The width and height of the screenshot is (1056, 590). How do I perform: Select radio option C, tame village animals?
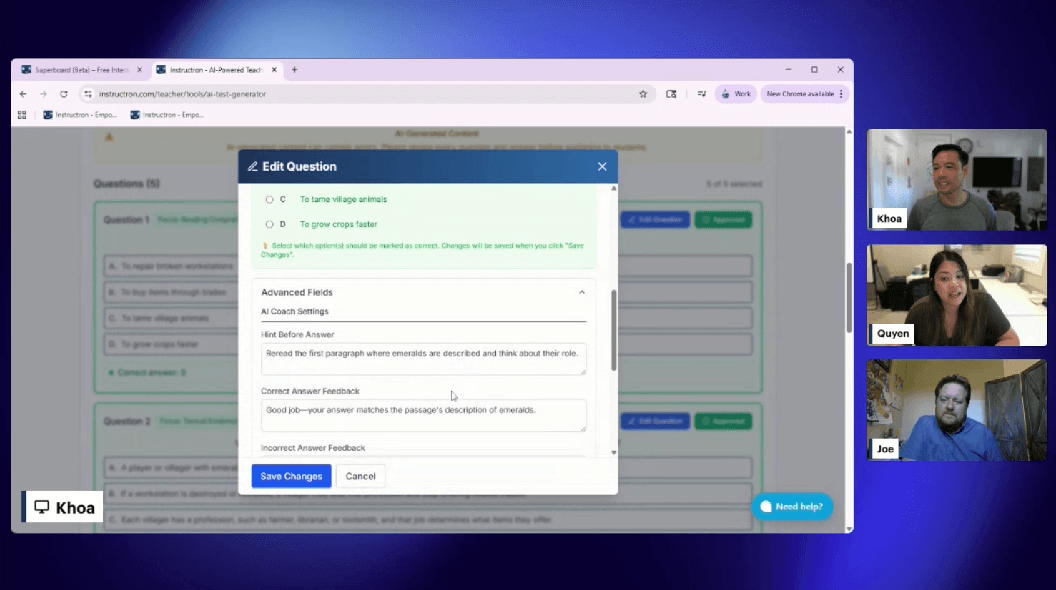coord(270,199)
